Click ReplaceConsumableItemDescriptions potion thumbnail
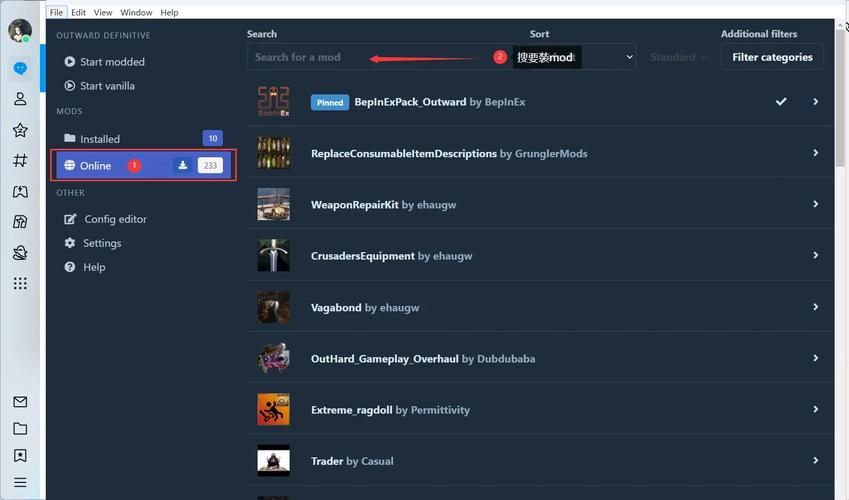Image resolution: width=849 pixels, height=500 pixels. pyautogui.click(x=273, y=153)
